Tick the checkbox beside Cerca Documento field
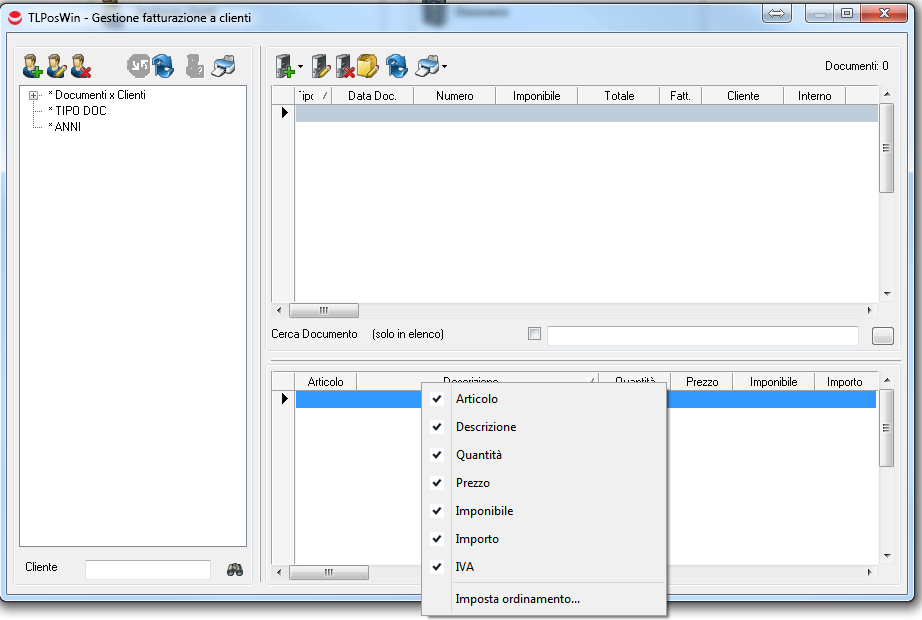Screen dimensions: 922x620 [x=534, y=334]
